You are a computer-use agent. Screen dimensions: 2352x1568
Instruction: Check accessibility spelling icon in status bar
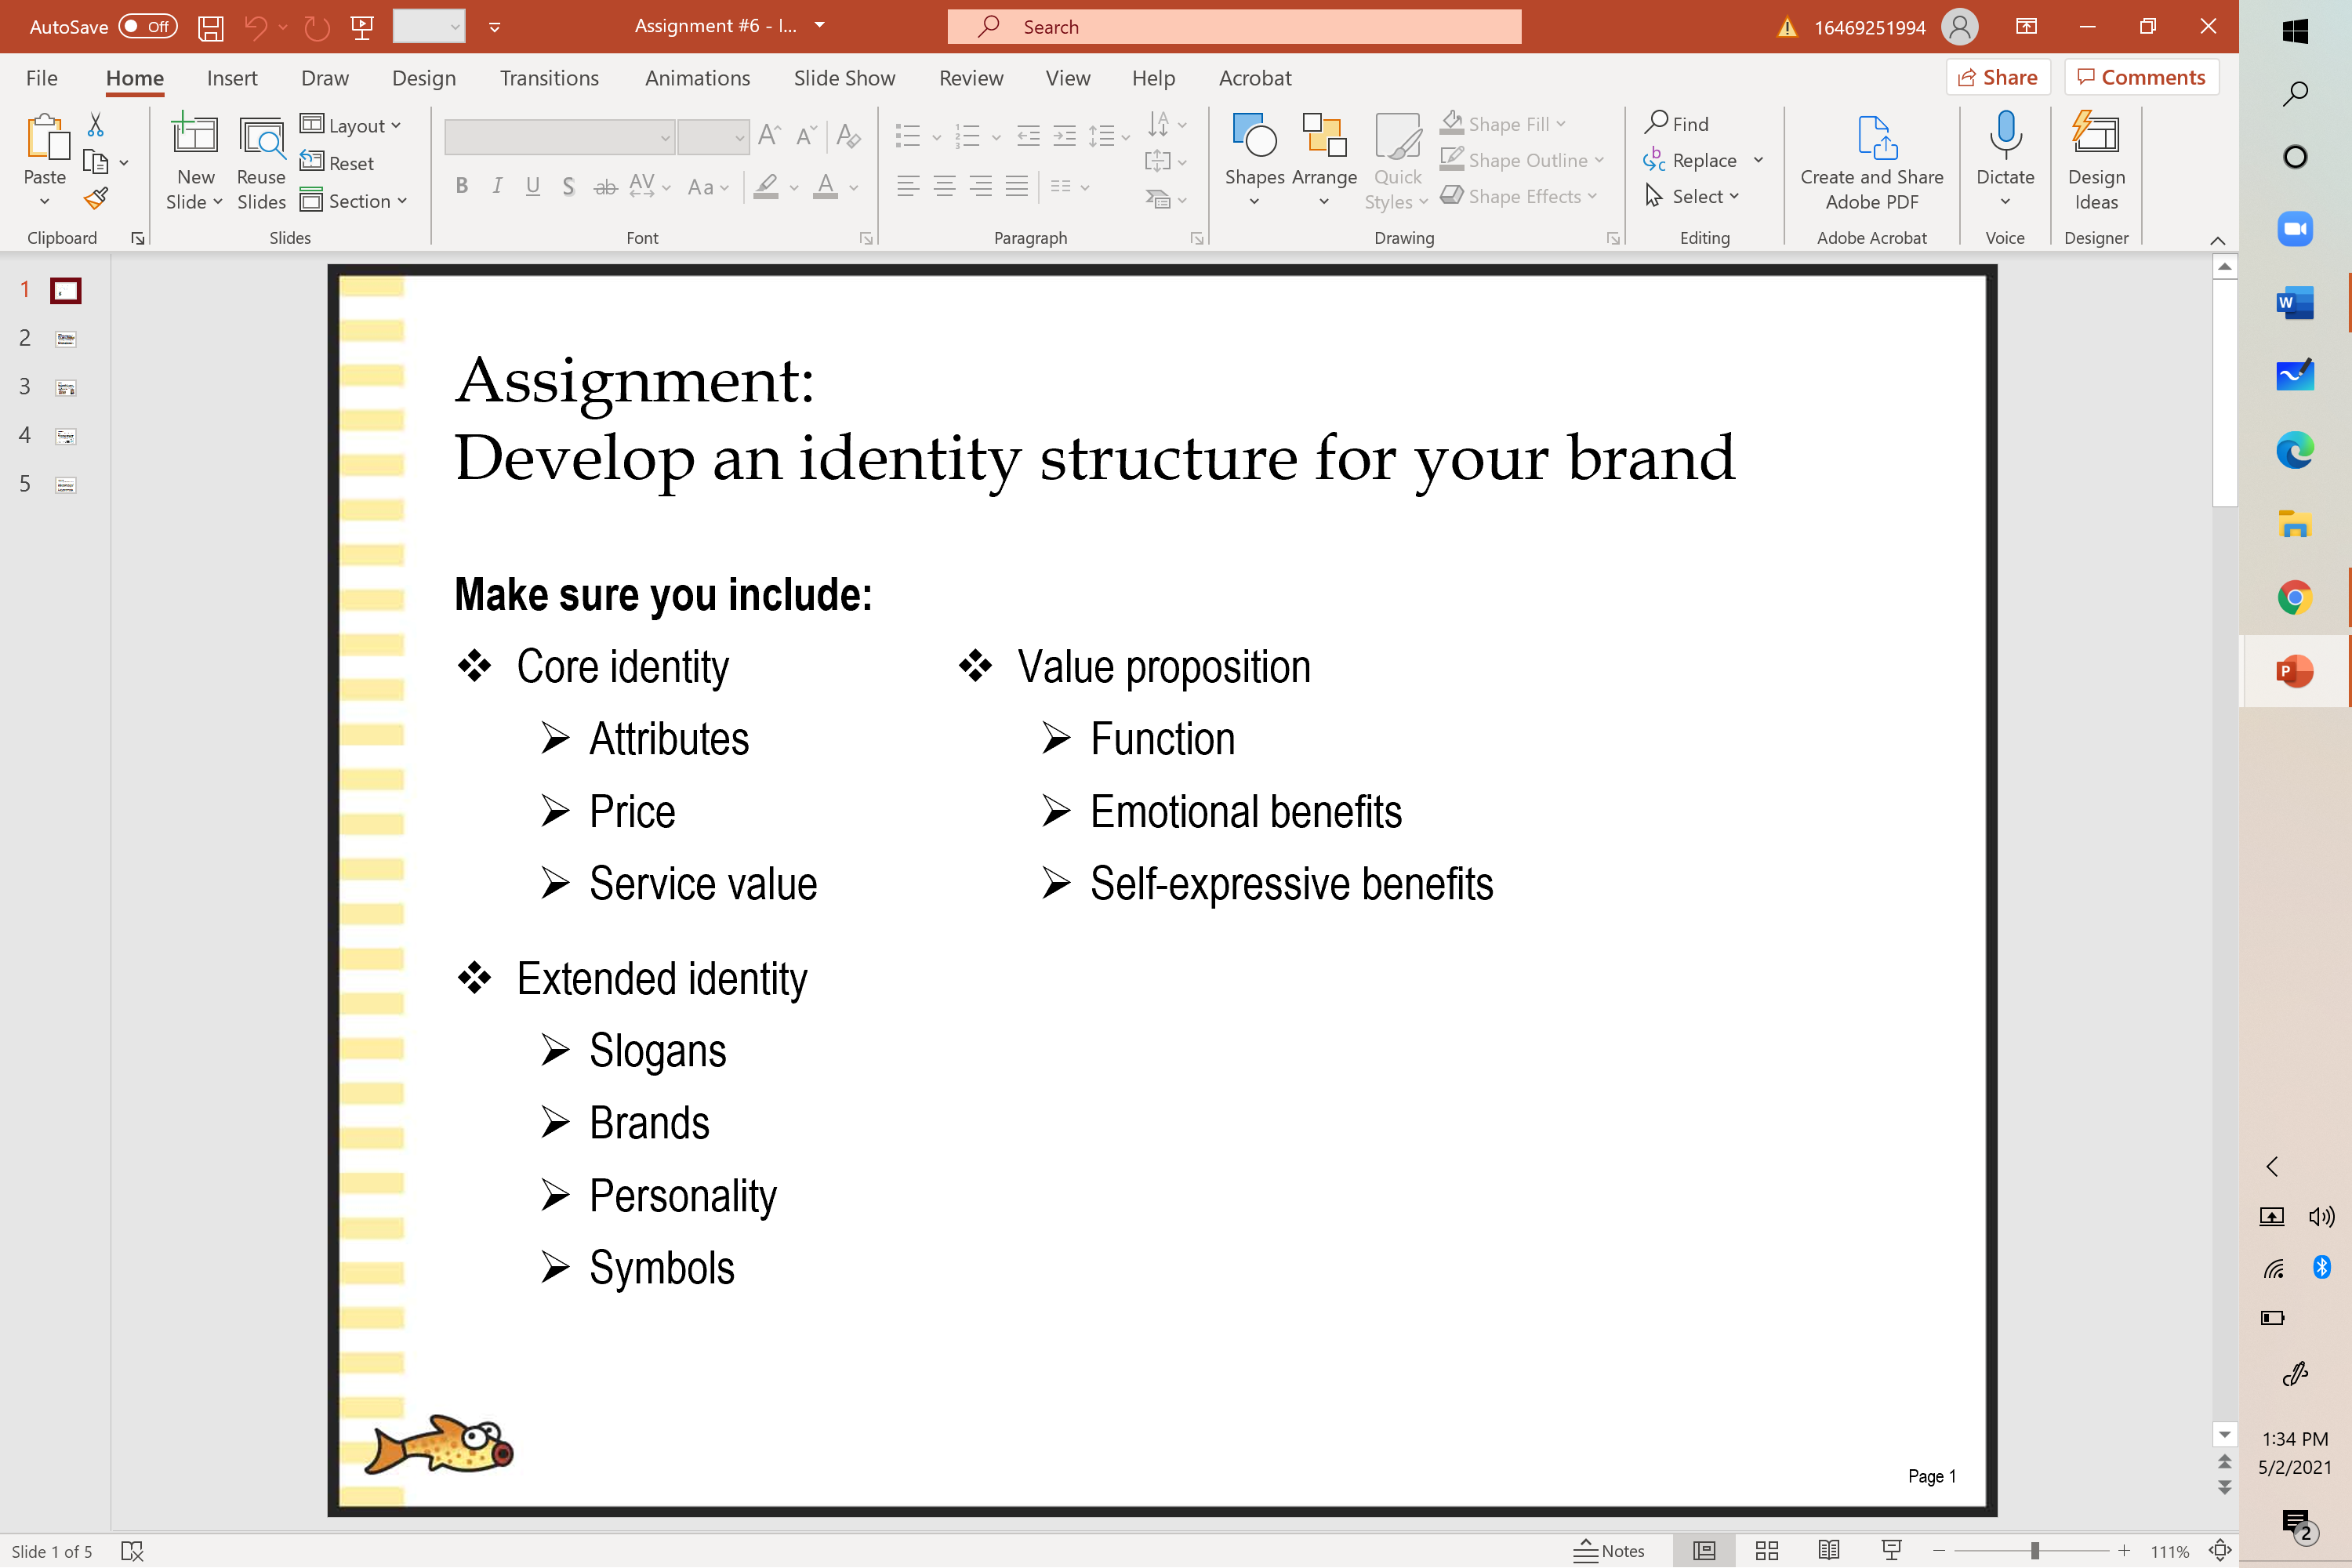[x=132, y=1551]
